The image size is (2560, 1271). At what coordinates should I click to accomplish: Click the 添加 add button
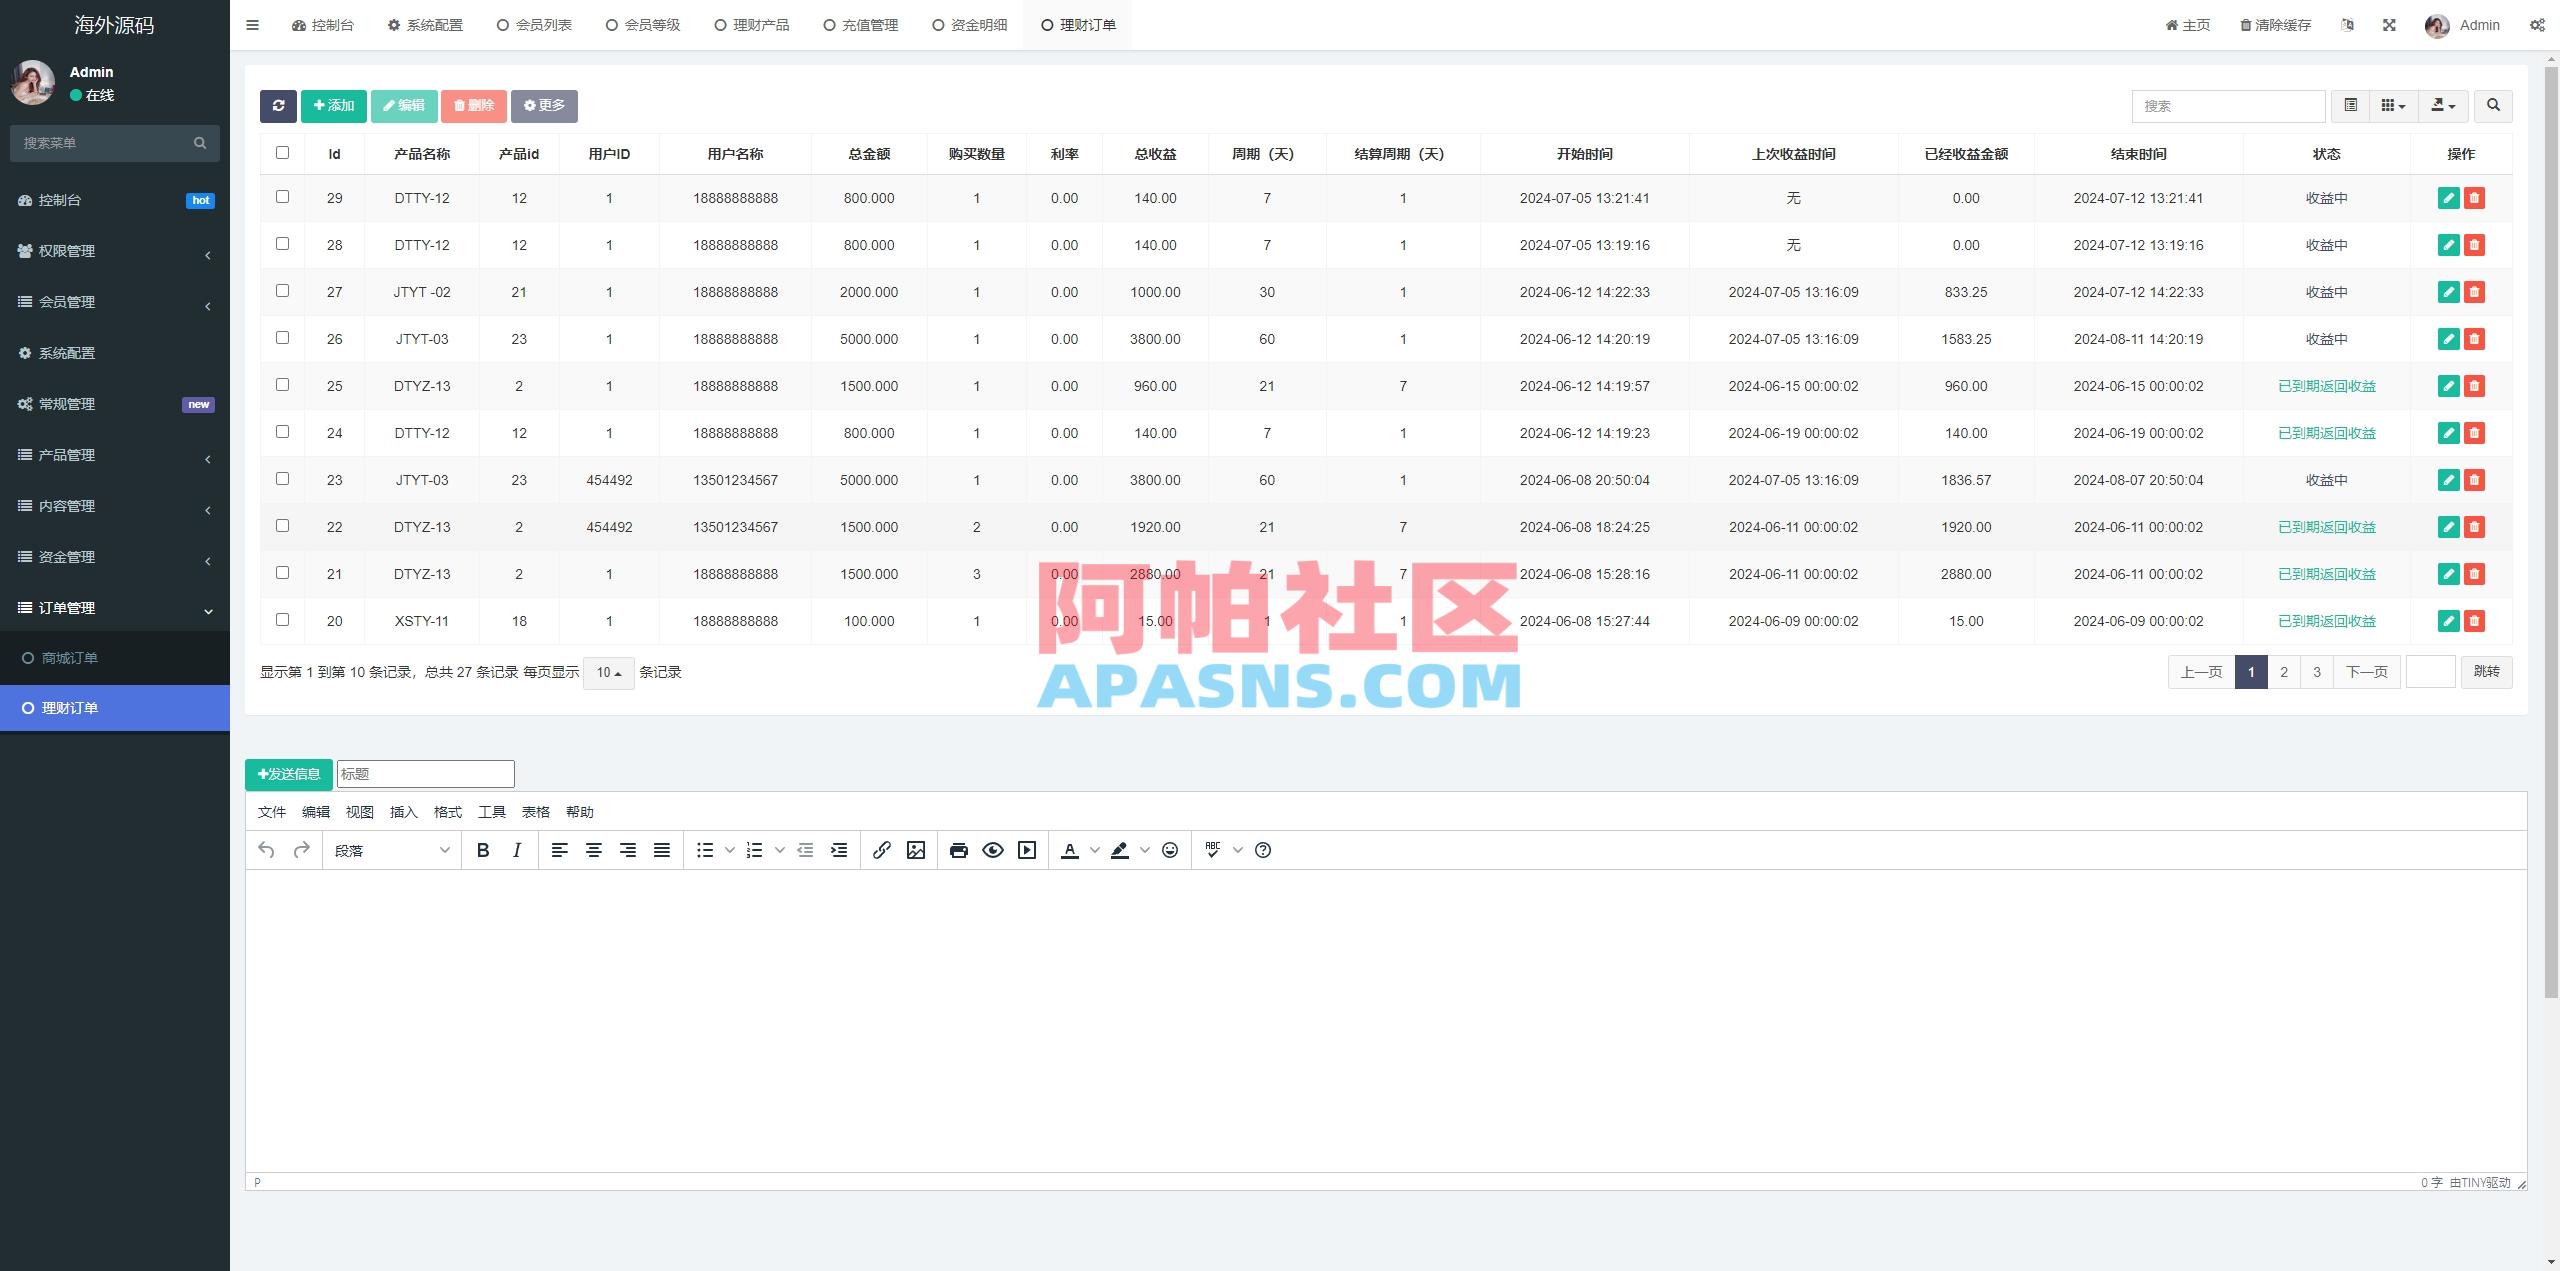(333, 105)
